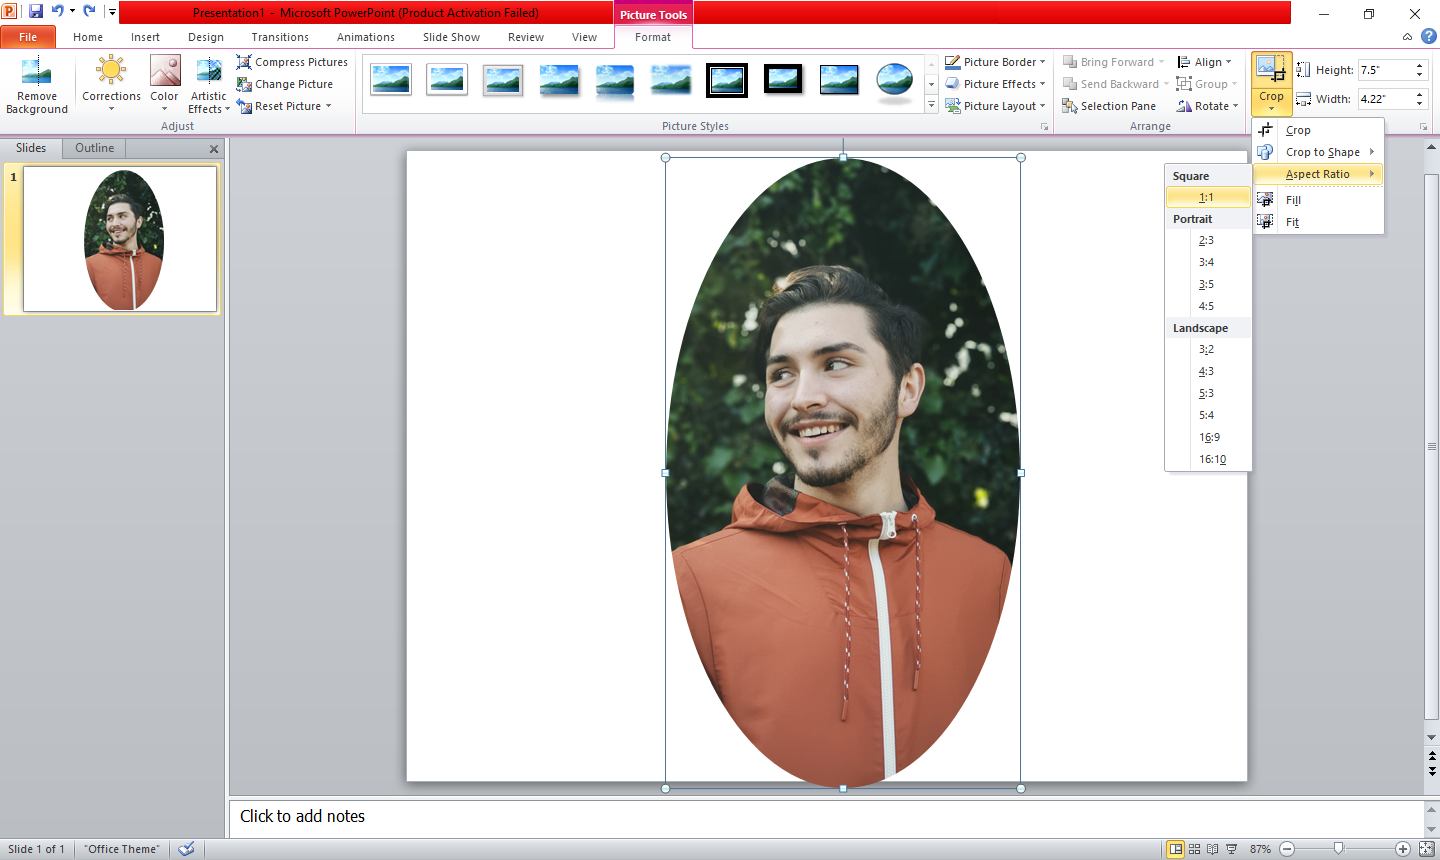Open the Corrections brightness tool
Image resolution: width=1440 pixels, height=860 pixels.
[111, 72]
